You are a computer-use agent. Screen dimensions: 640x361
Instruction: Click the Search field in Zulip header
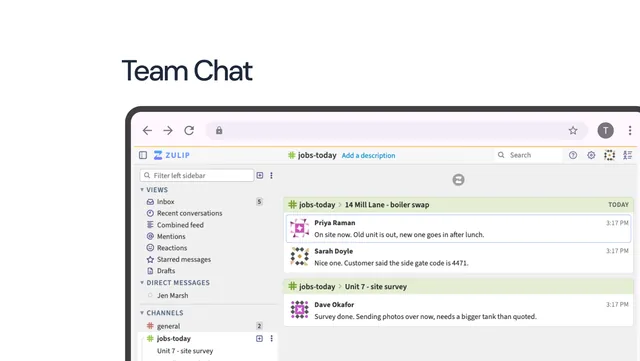(x=528, y=155)
